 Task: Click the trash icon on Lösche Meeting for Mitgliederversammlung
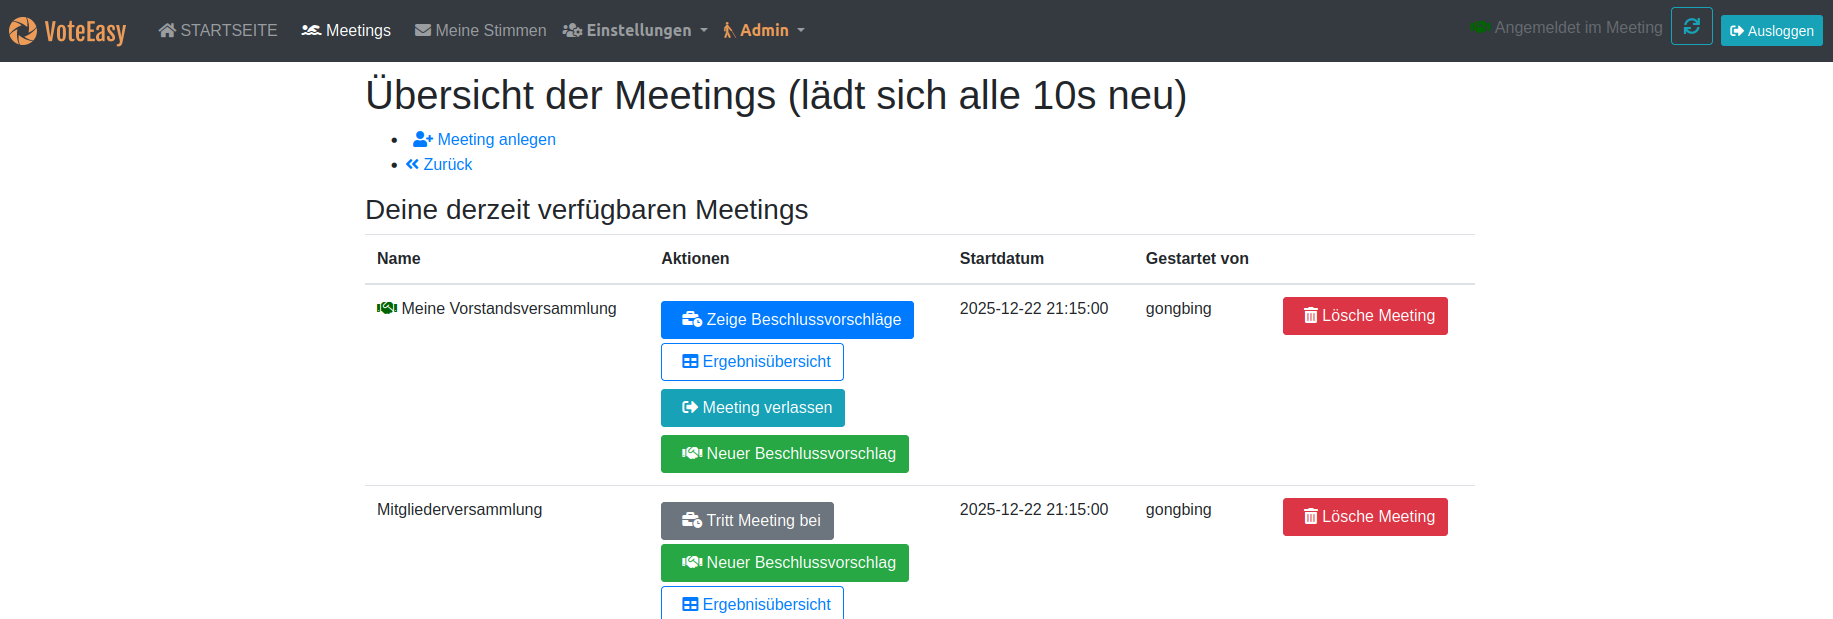(x=1311, y=517)
